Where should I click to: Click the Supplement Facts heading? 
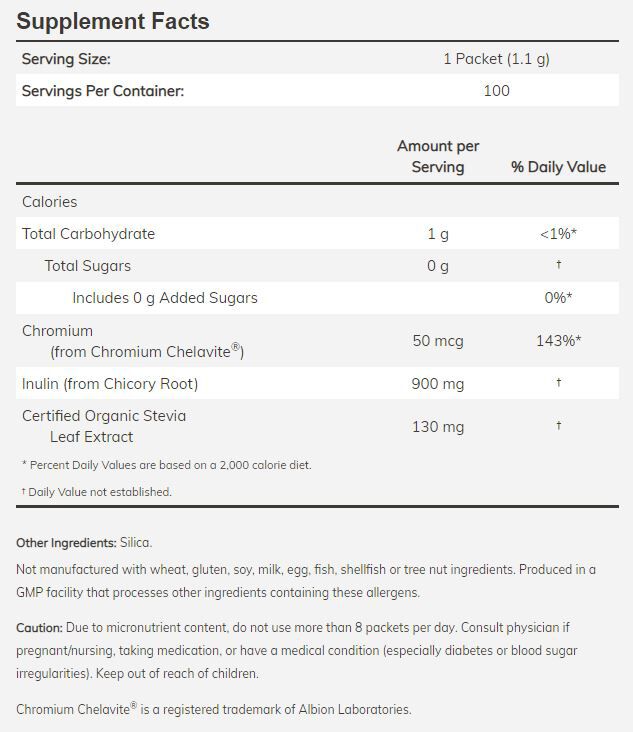(113, 21)
